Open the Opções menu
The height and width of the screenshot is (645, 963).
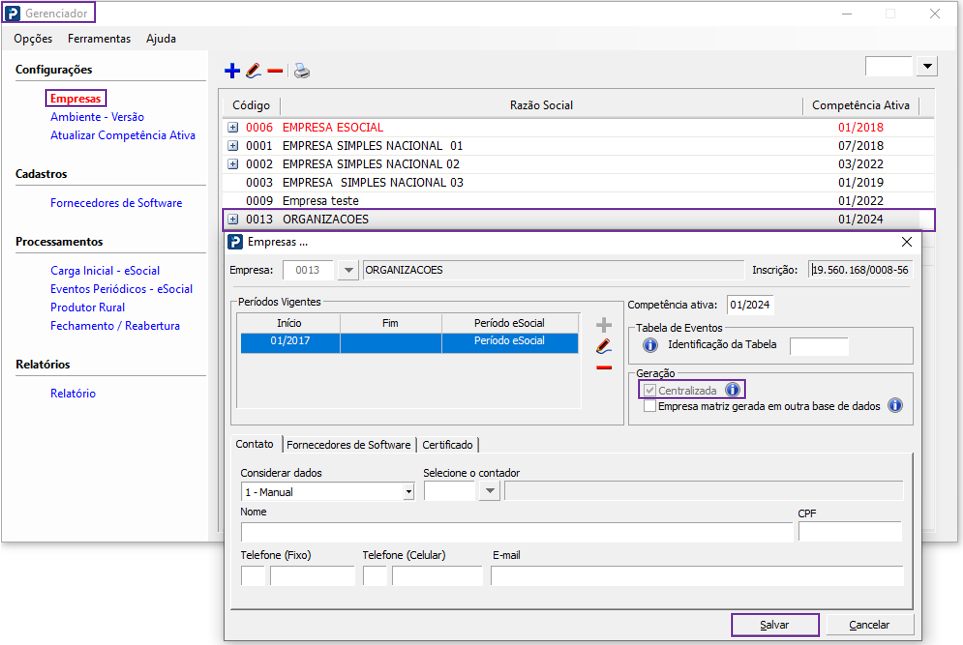(x=33, y=39)
